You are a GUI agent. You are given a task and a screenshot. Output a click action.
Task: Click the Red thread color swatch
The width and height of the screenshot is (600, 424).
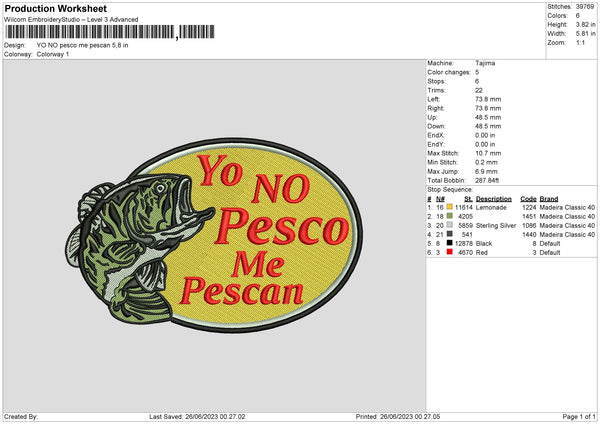tap(449, 252)
